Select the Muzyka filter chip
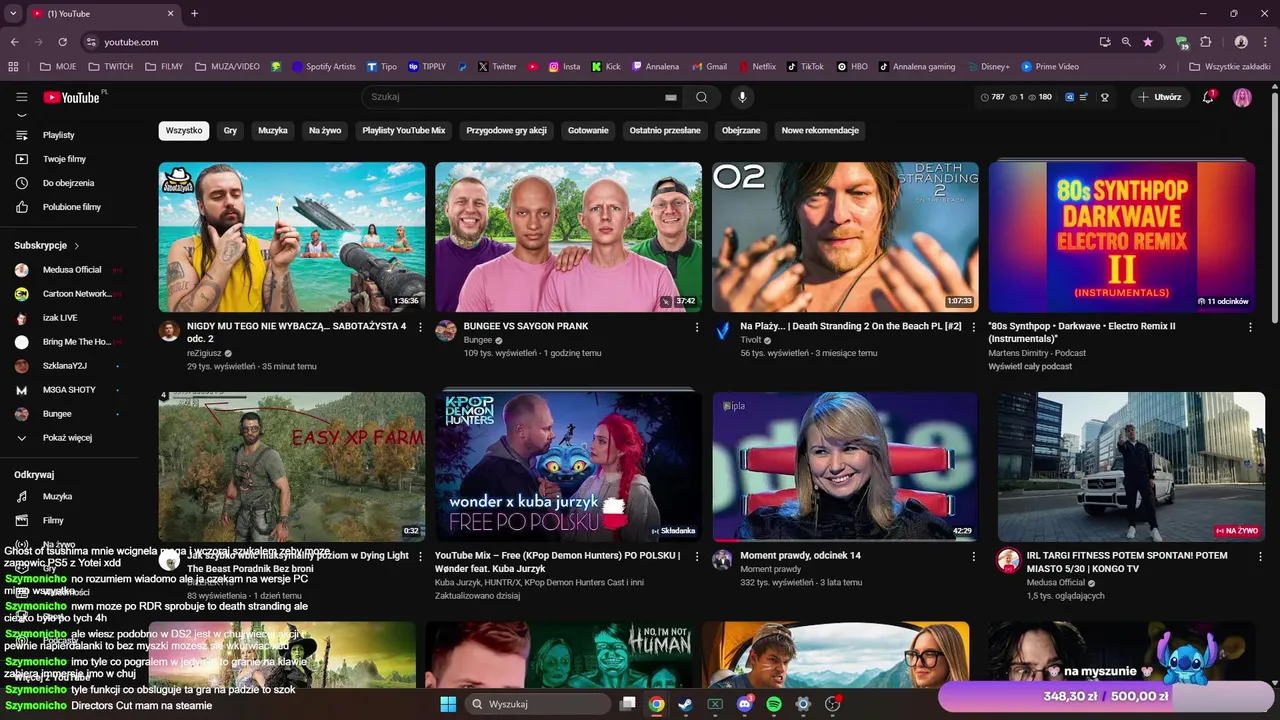Screen dimensions: 1280x720 (273, 130)
